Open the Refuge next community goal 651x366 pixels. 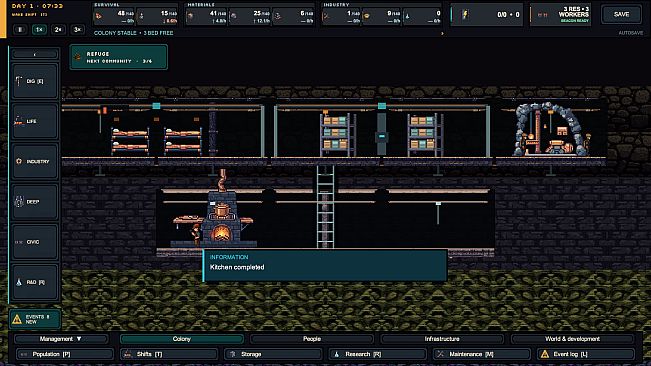[x=119, y=57]
